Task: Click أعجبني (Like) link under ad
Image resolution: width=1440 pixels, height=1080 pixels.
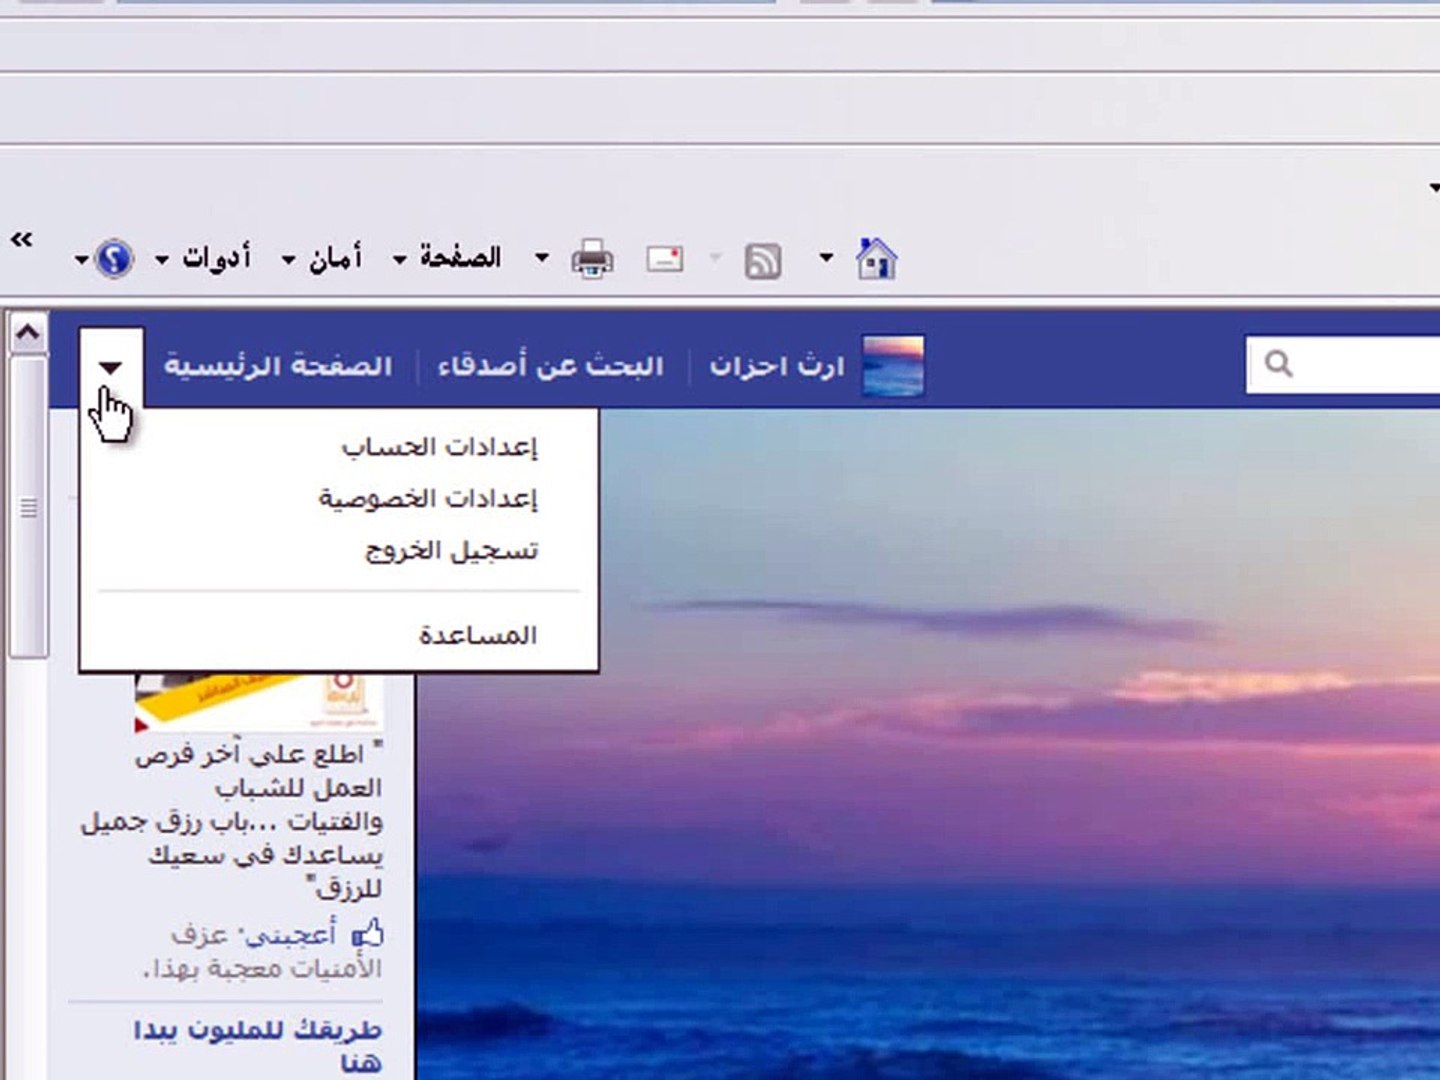Action: (292, 934)
